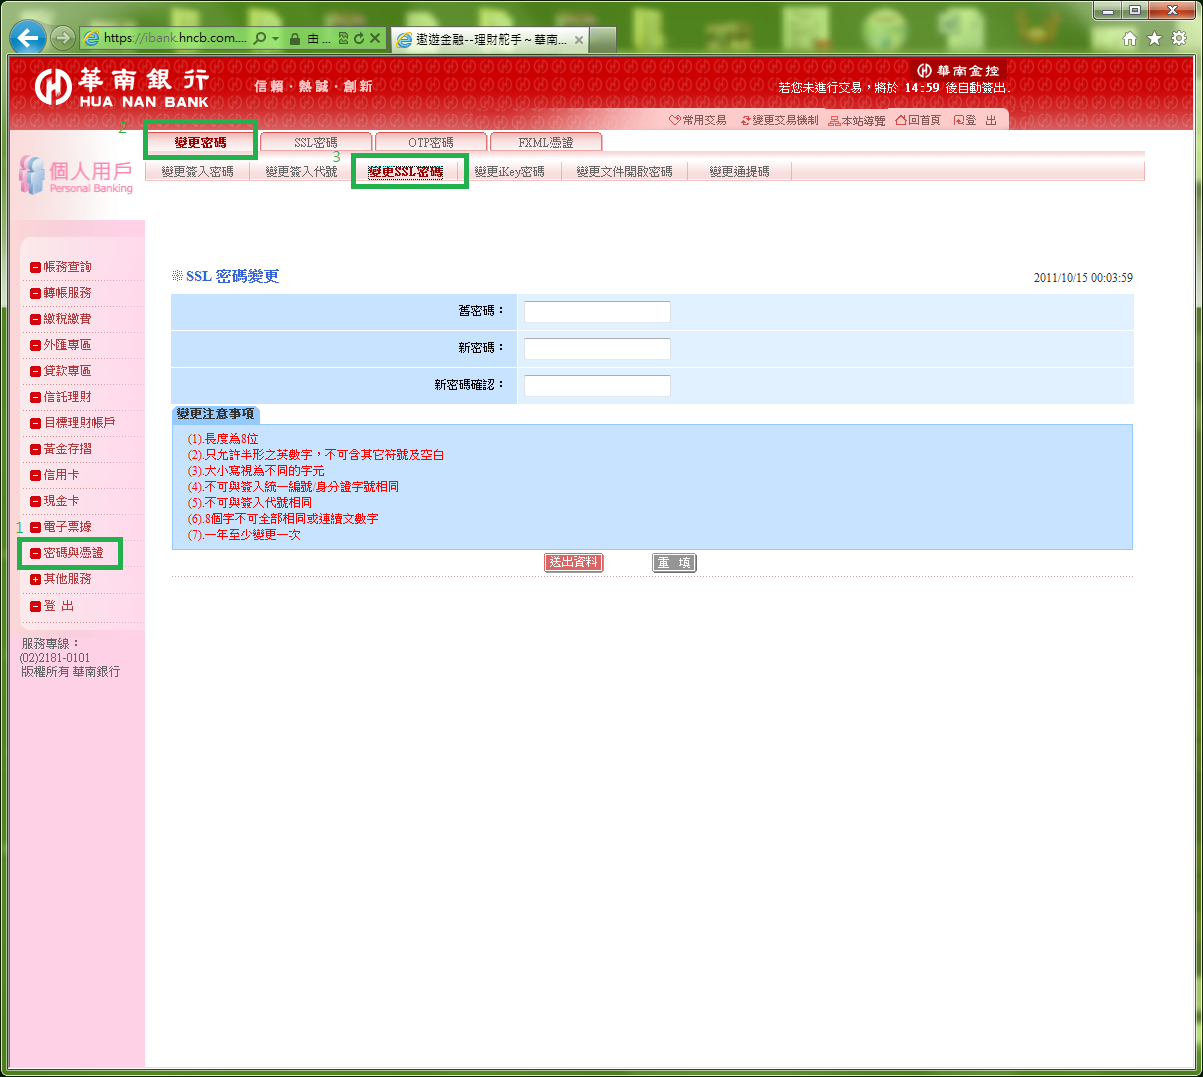Image resolution: width=1203 pixels, height=1077 pixels.
Task: Expand the 其他服務 plus icon
Action: (36, 579)
